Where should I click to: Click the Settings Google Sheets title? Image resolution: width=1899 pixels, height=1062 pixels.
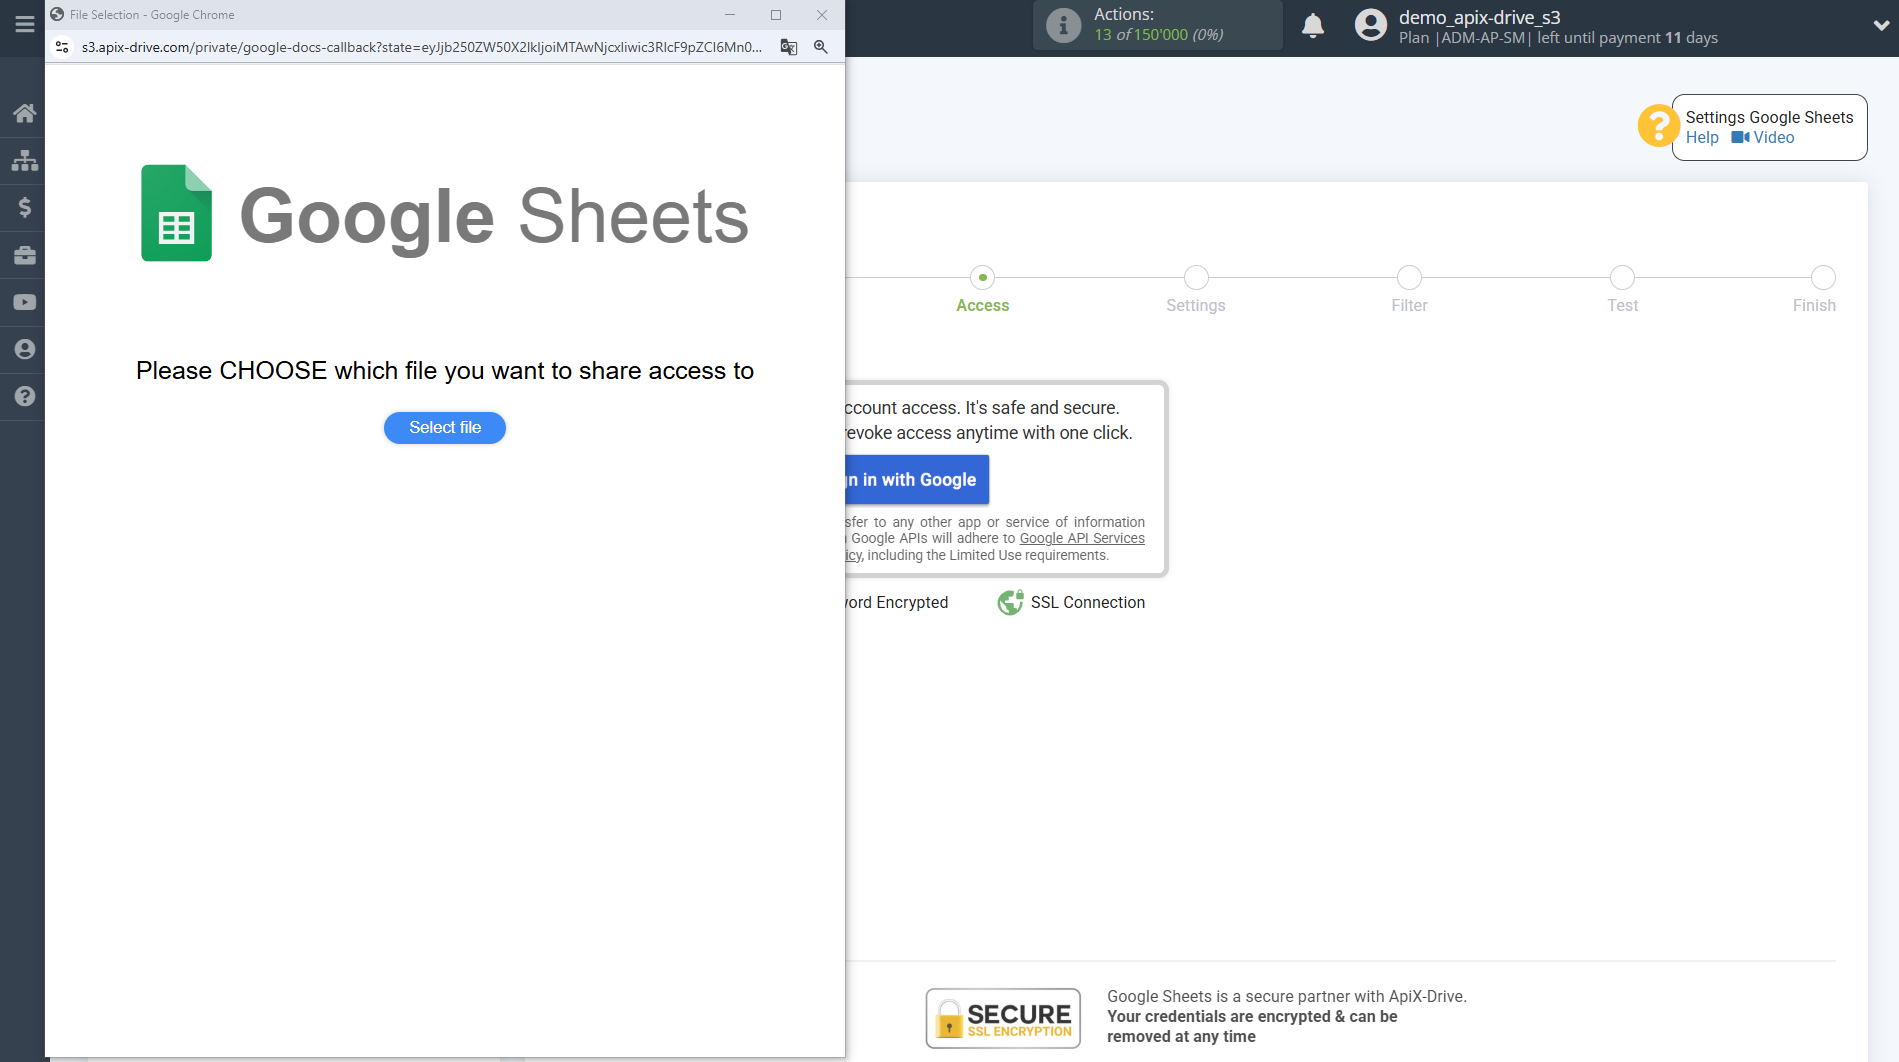(x=1769, y=117)
